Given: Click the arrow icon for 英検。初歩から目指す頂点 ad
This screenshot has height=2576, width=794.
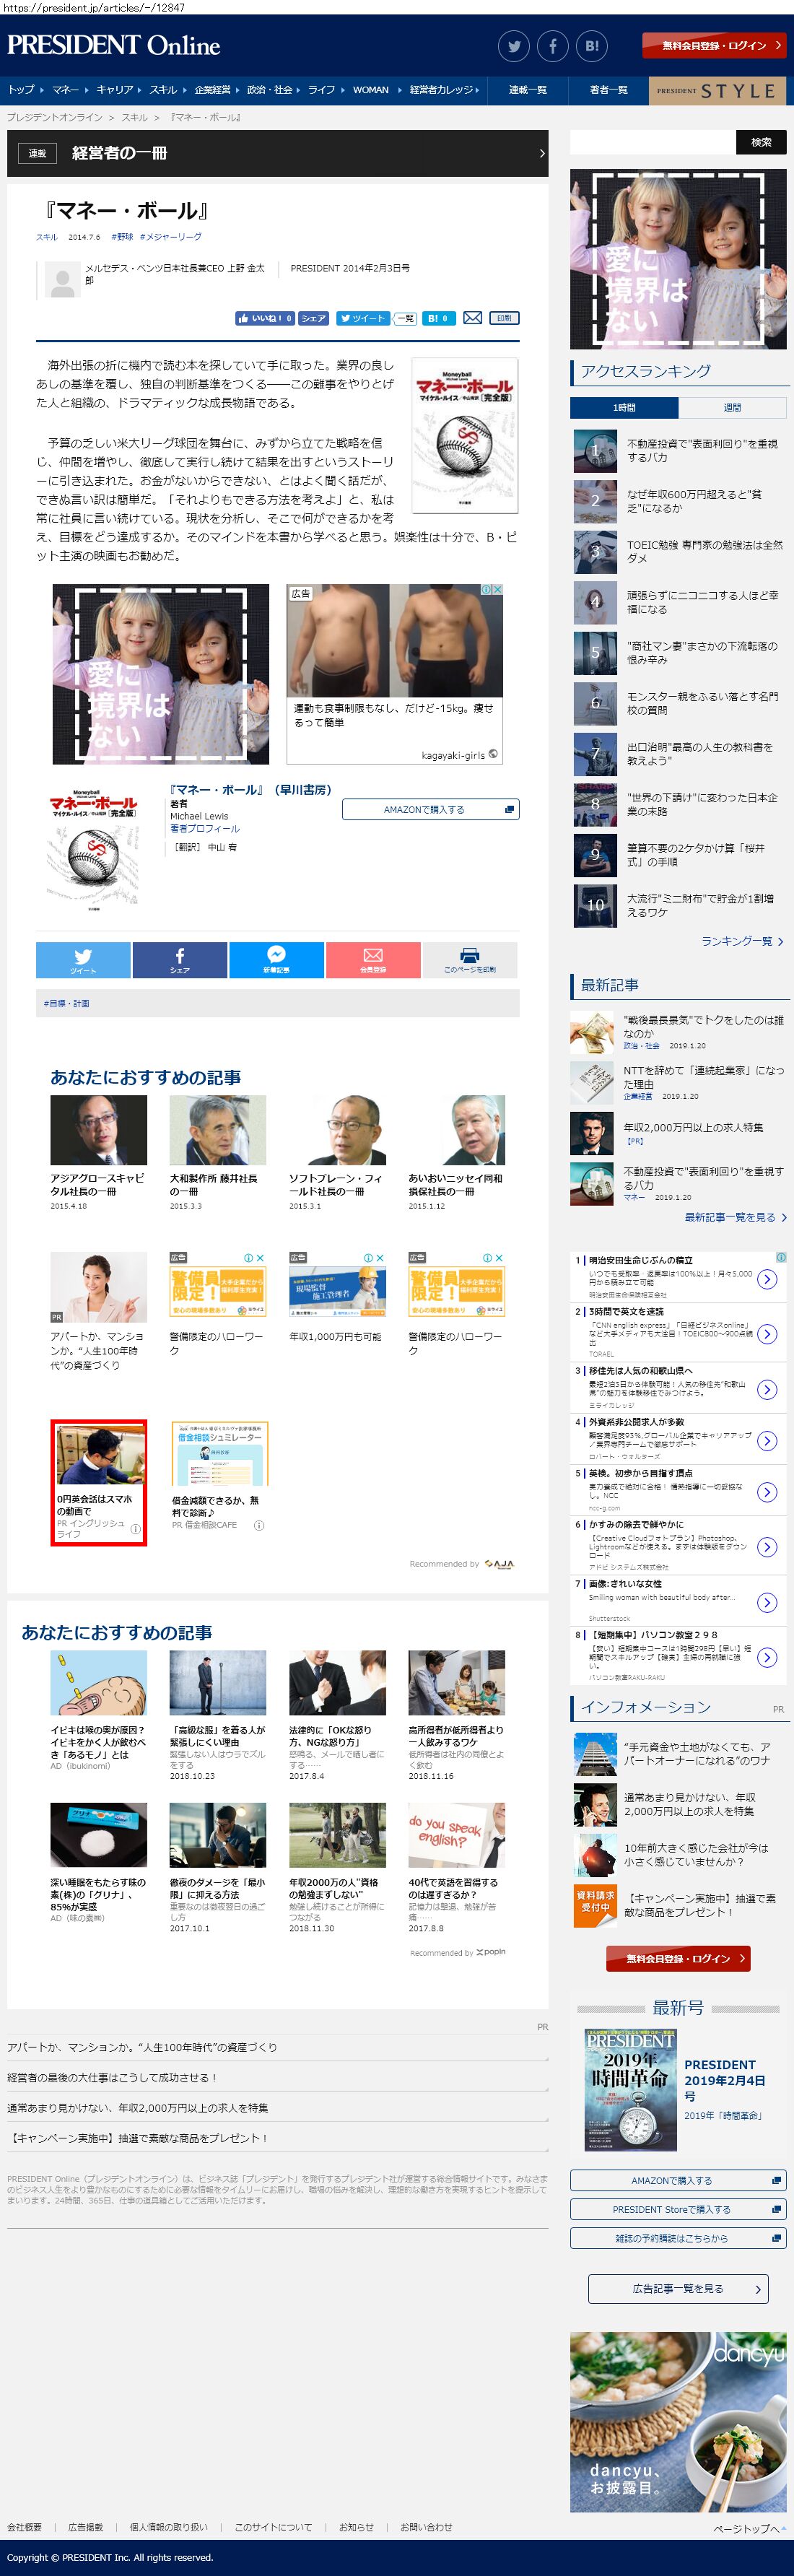Looking at the screenshot, I should click(x=767, y=1492).
